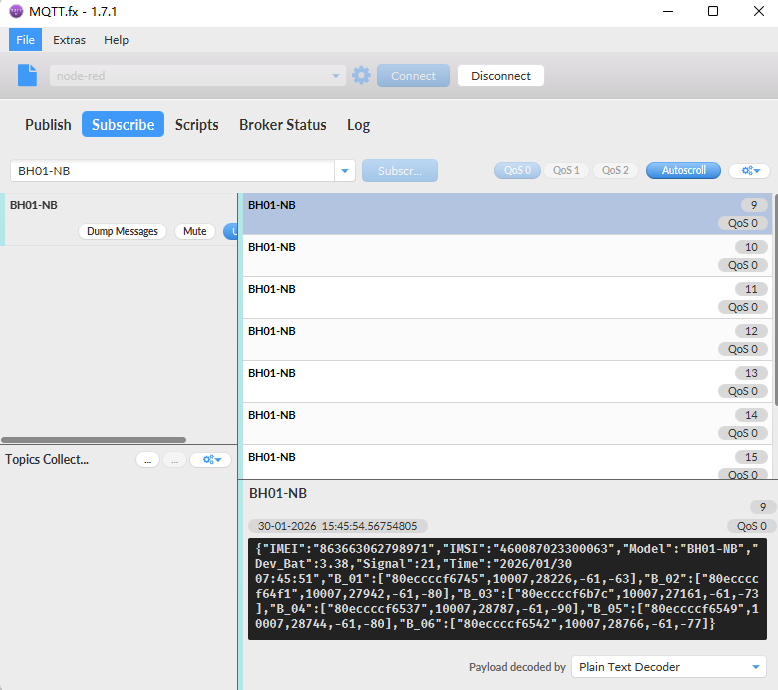
Task: Click the Topics Collector label
Action: [47, 460]
